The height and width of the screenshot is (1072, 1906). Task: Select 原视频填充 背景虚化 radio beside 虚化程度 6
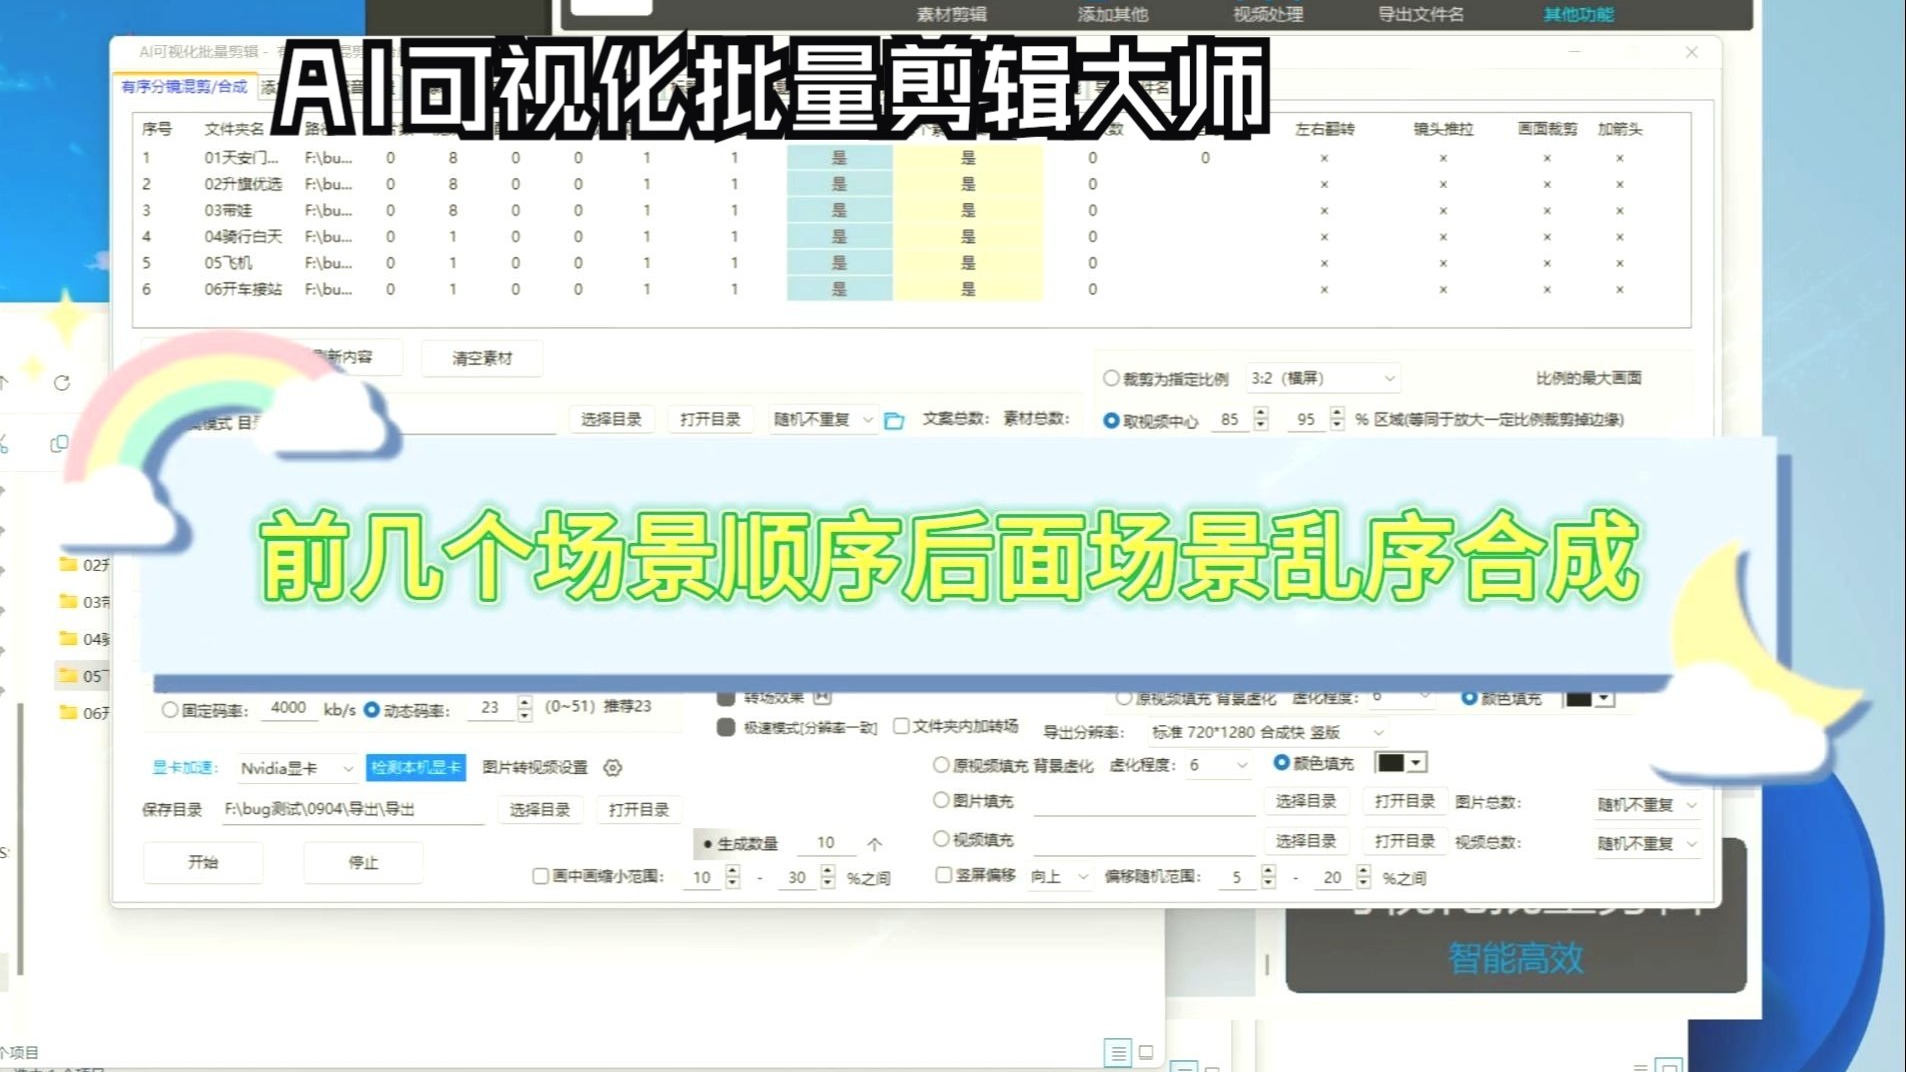(x=941, y=765)
